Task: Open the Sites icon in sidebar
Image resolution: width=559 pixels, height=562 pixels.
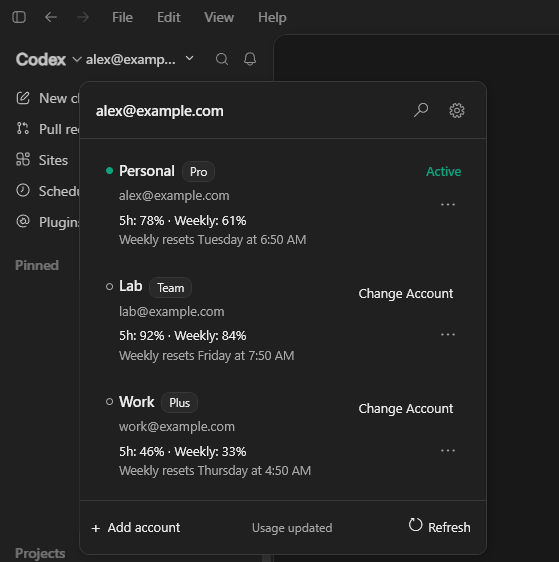Action: [23, 159]
